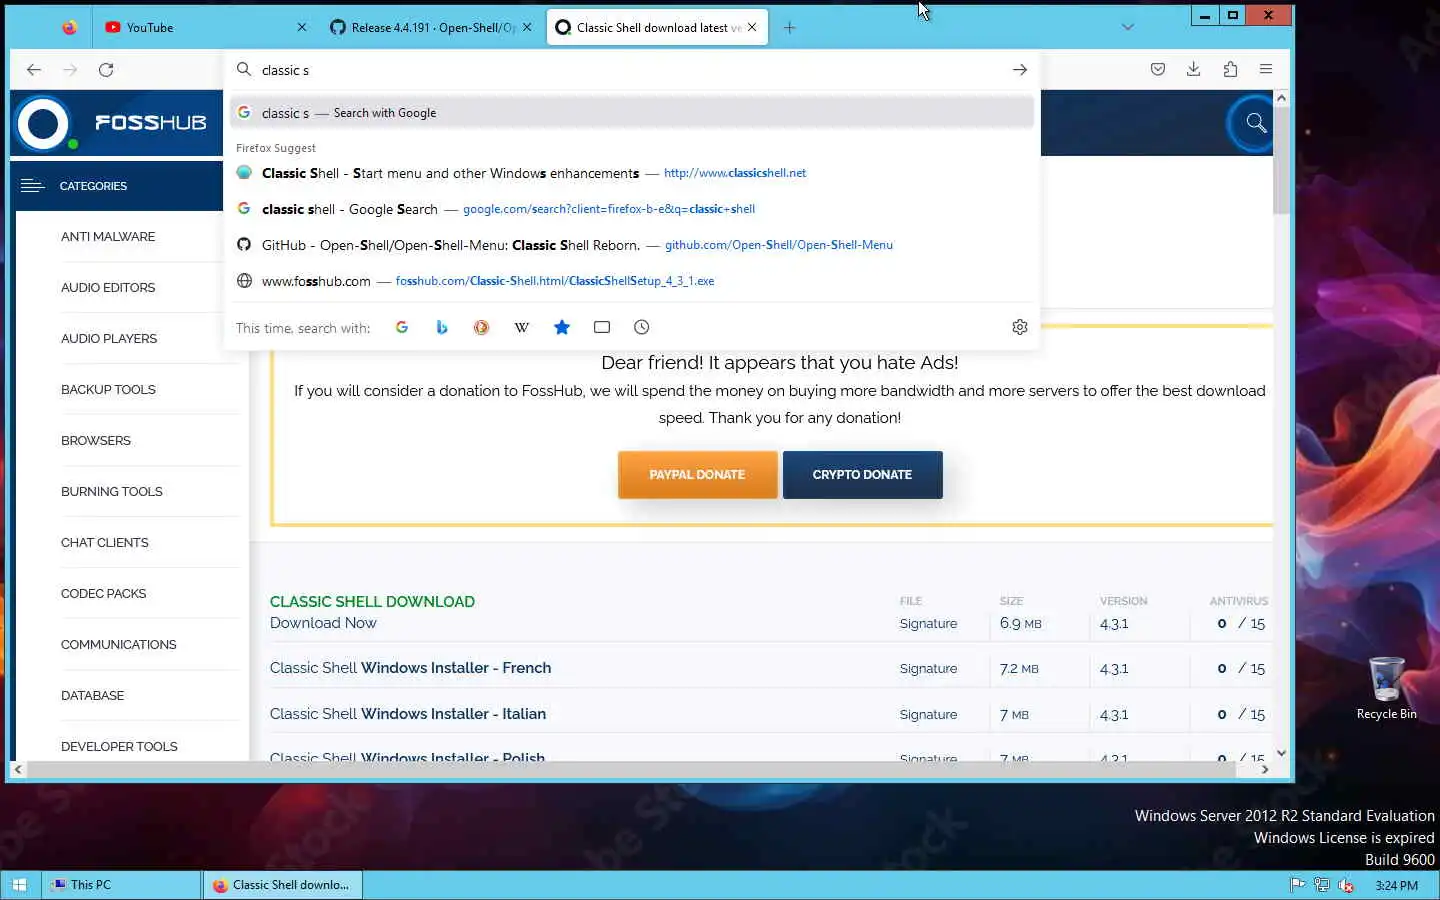This screenshot has height=900, width=1440.
Task: Click Signature link in French installer row
Action: coord(928,669)
